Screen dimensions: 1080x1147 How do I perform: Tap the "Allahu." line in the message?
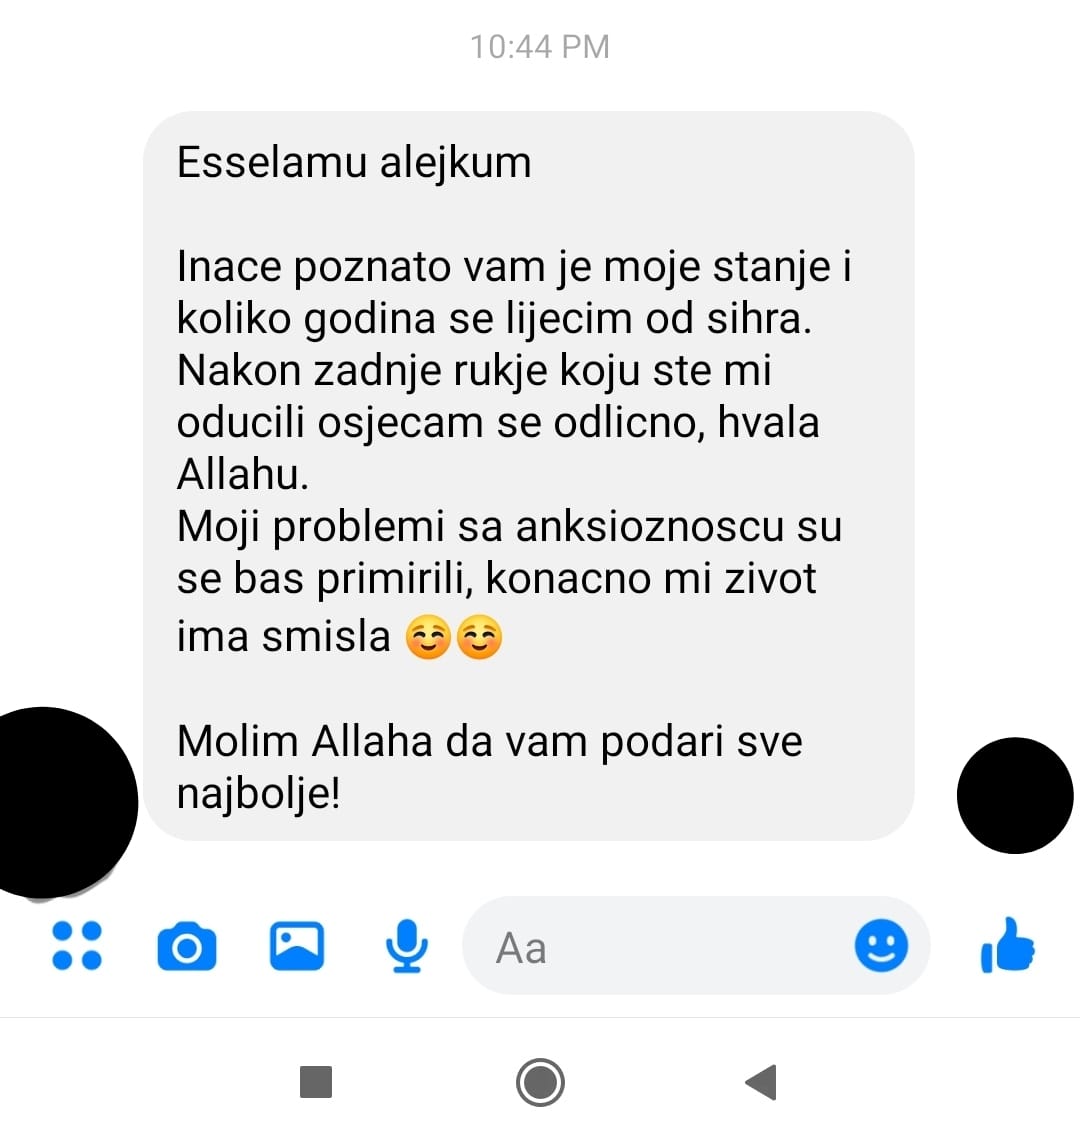click(243, 474)
